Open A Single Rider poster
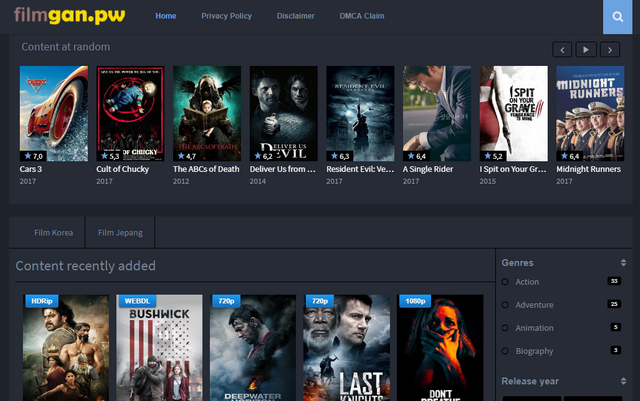 437,114
